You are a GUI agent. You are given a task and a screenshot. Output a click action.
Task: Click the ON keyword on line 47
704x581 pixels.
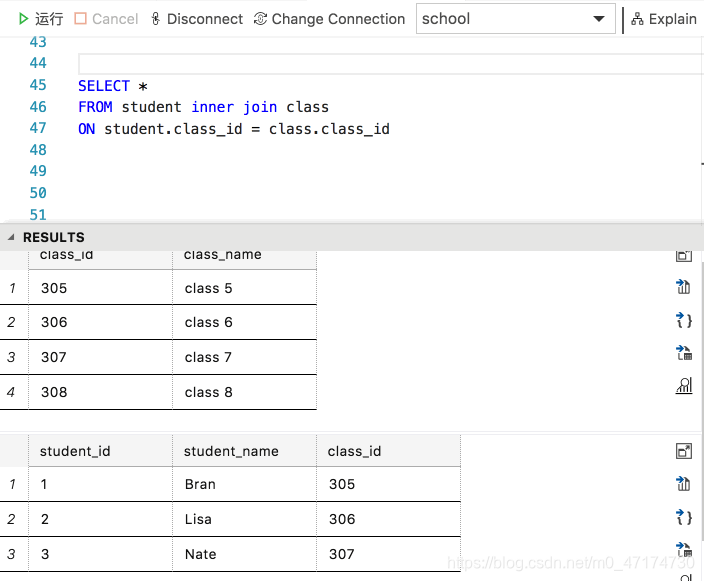87,129
